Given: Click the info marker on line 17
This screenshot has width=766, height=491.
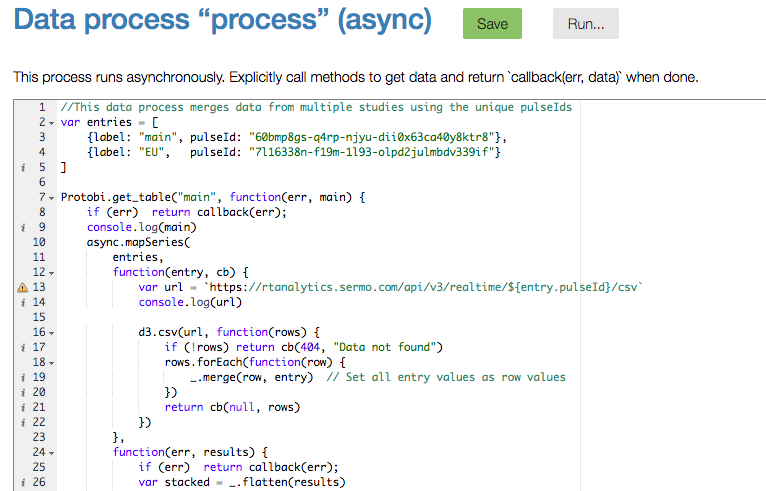Looking at the screenshot, I should pyautogui.click(x=23, y=347).
